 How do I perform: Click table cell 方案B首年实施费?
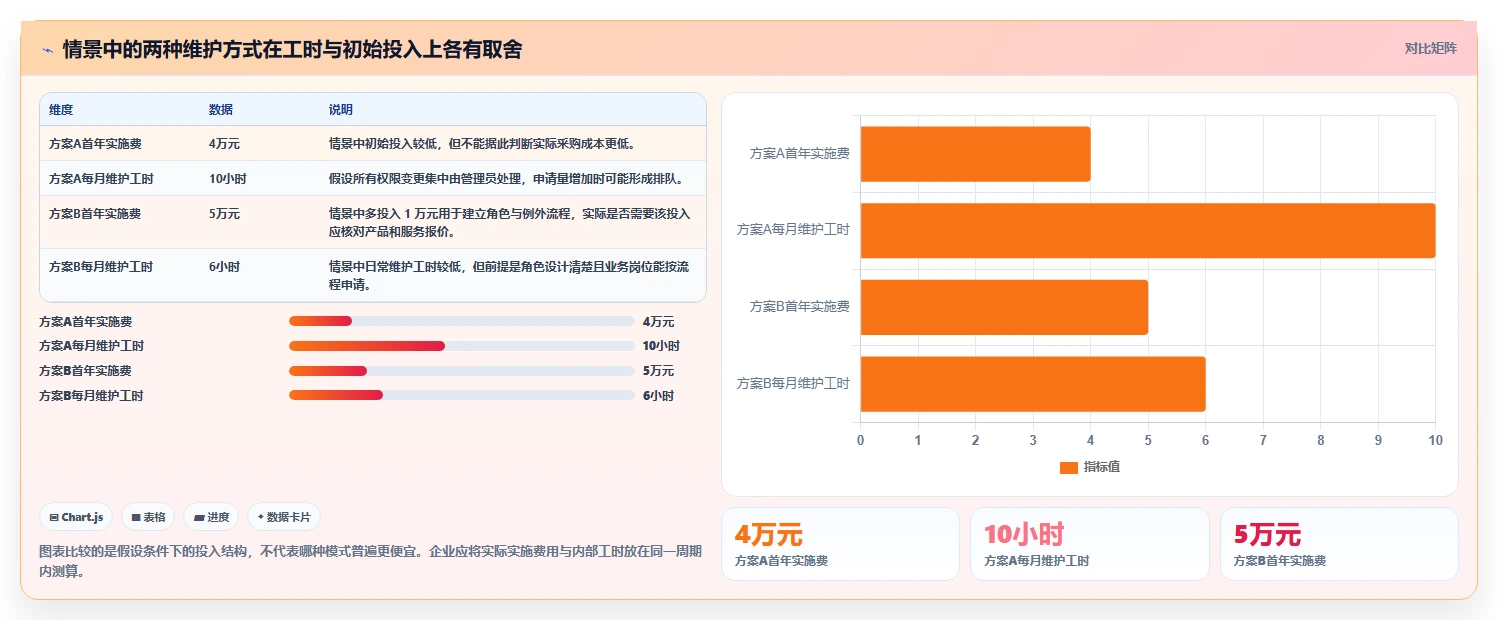click(95, 213)
